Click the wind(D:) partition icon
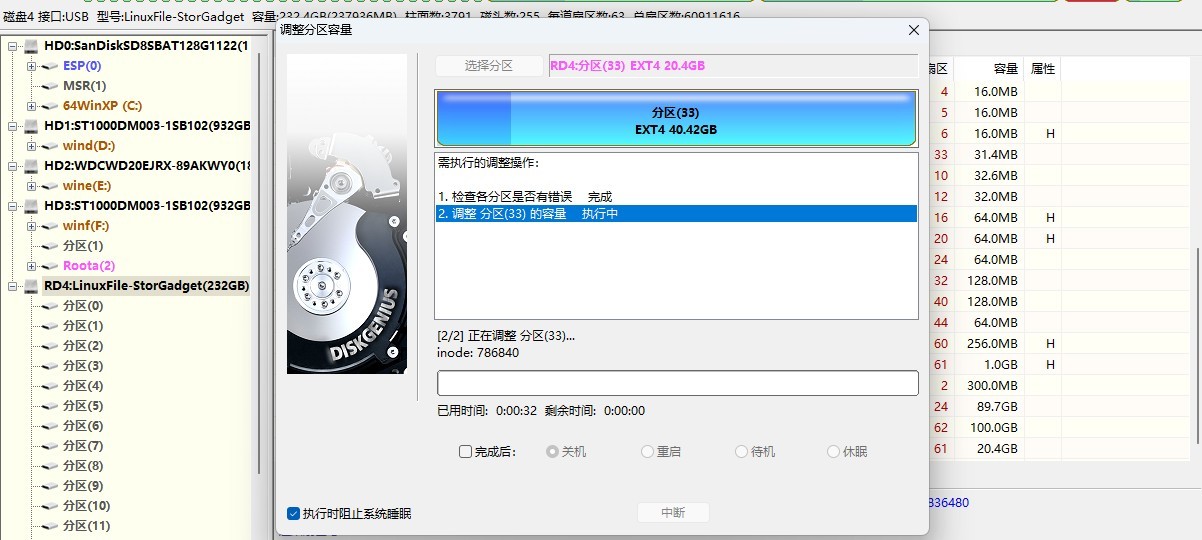Image resolution: width=1202 pixels, height=540 pixels. click(51, 146)
